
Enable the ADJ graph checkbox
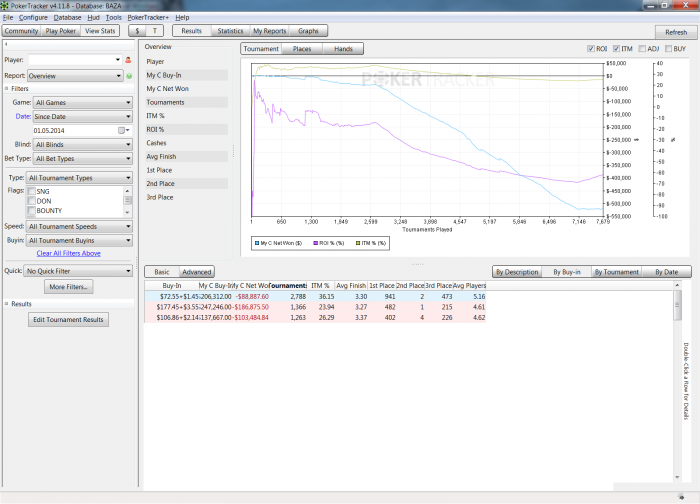pos(641,48)
